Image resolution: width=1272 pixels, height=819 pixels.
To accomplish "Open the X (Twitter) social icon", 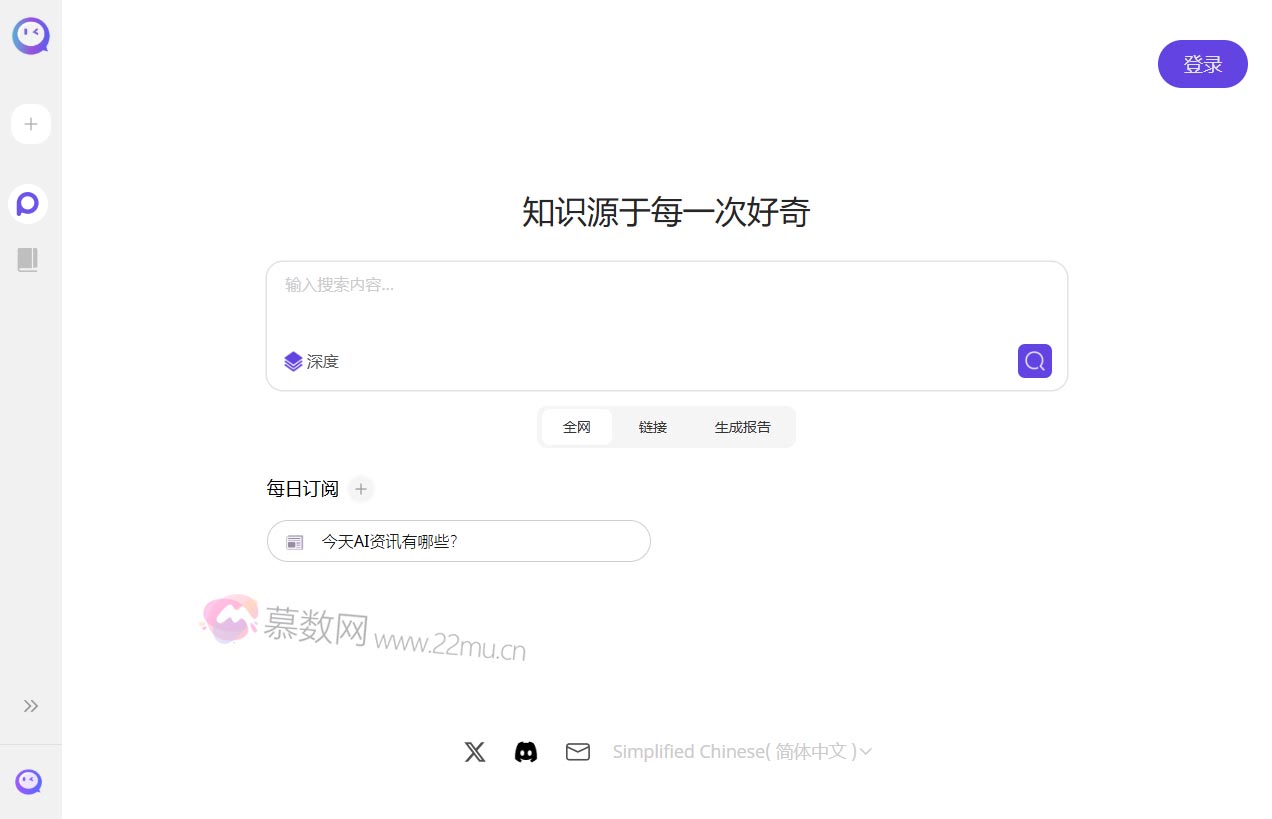I will (x=475, y=752).
